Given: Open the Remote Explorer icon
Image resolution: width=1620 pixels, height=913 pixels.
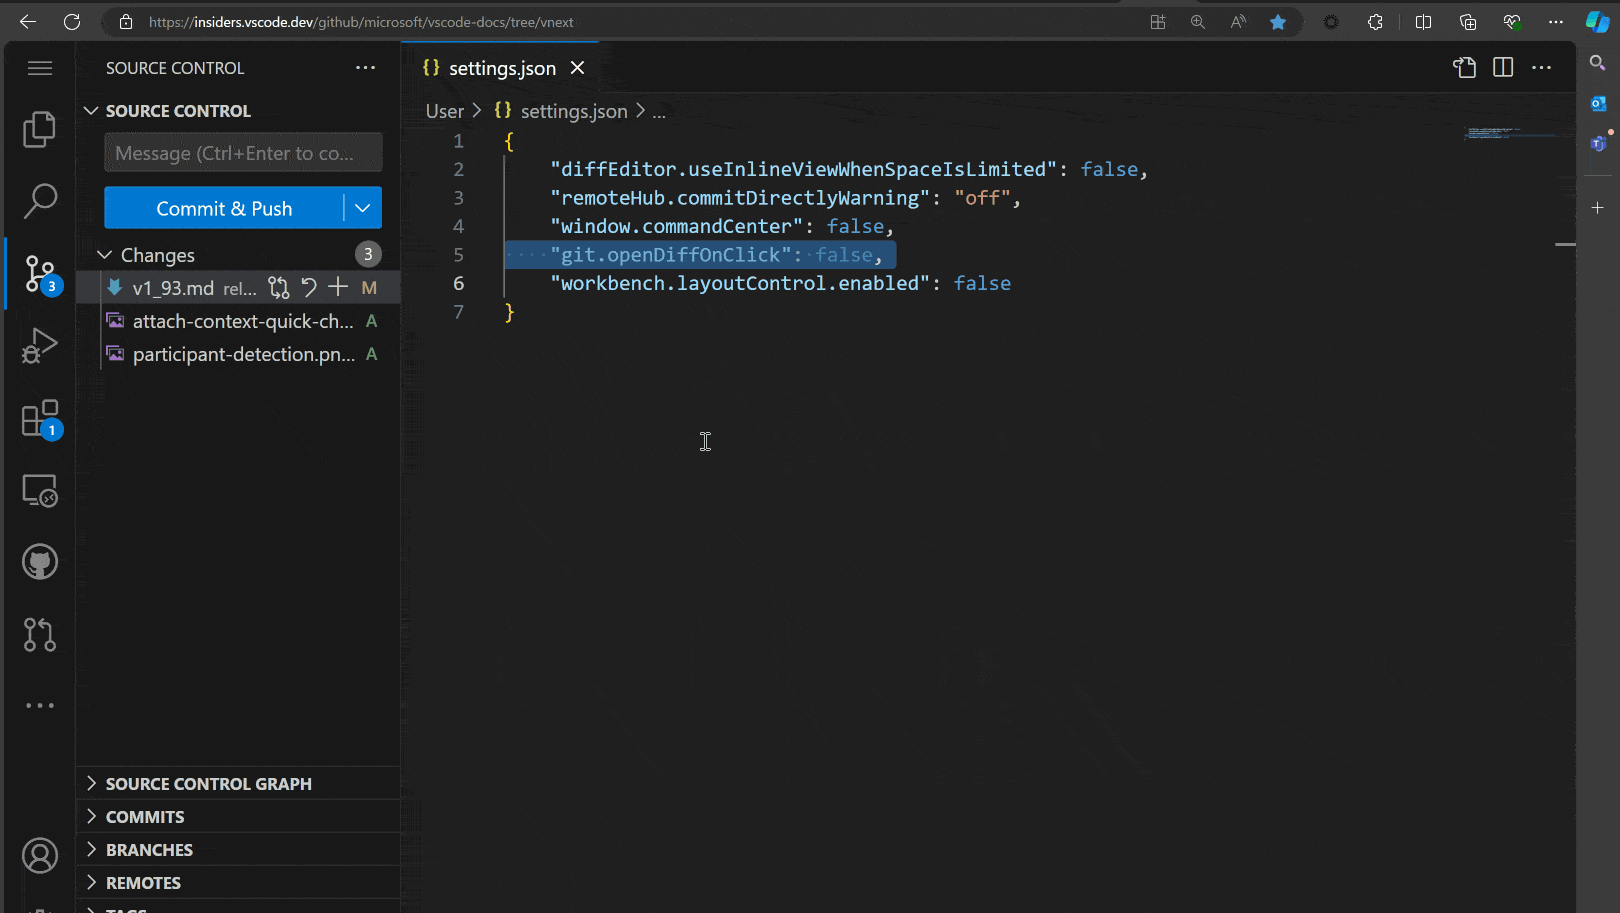Looking at the screenshot, I should coord(40,490).
